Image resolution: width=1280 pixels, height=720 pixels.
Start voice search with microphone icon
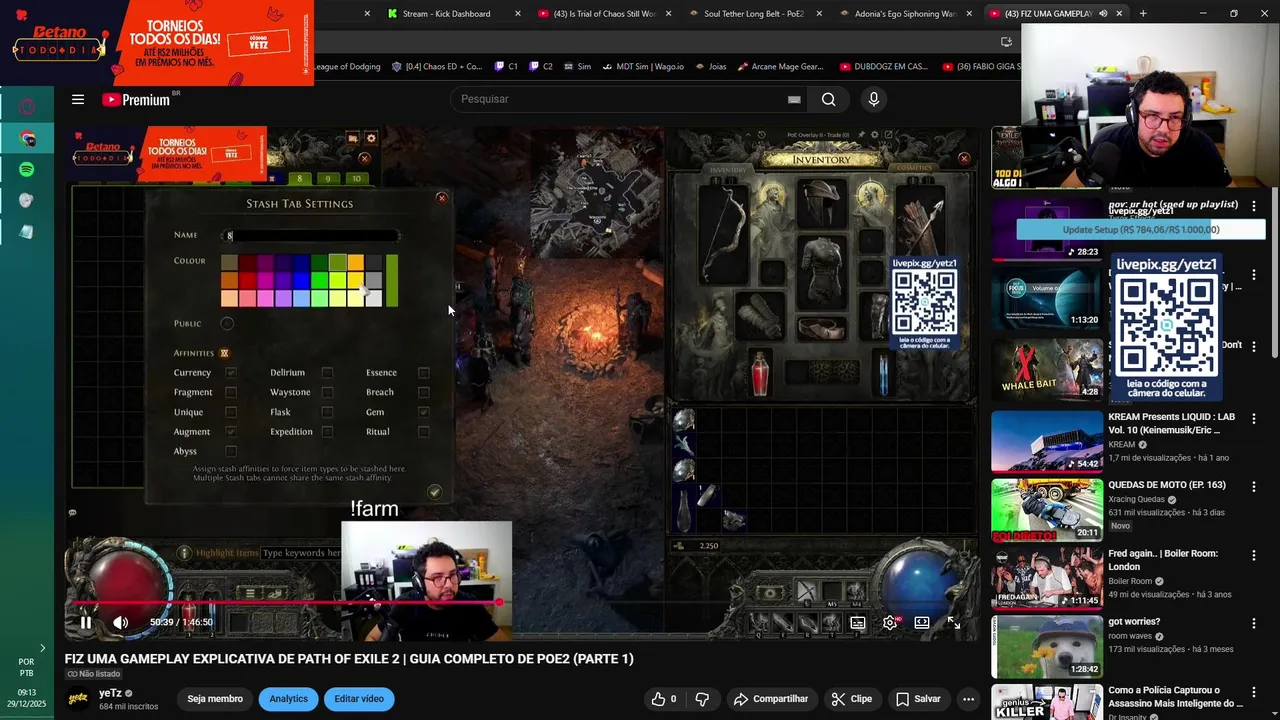point(873,99)
